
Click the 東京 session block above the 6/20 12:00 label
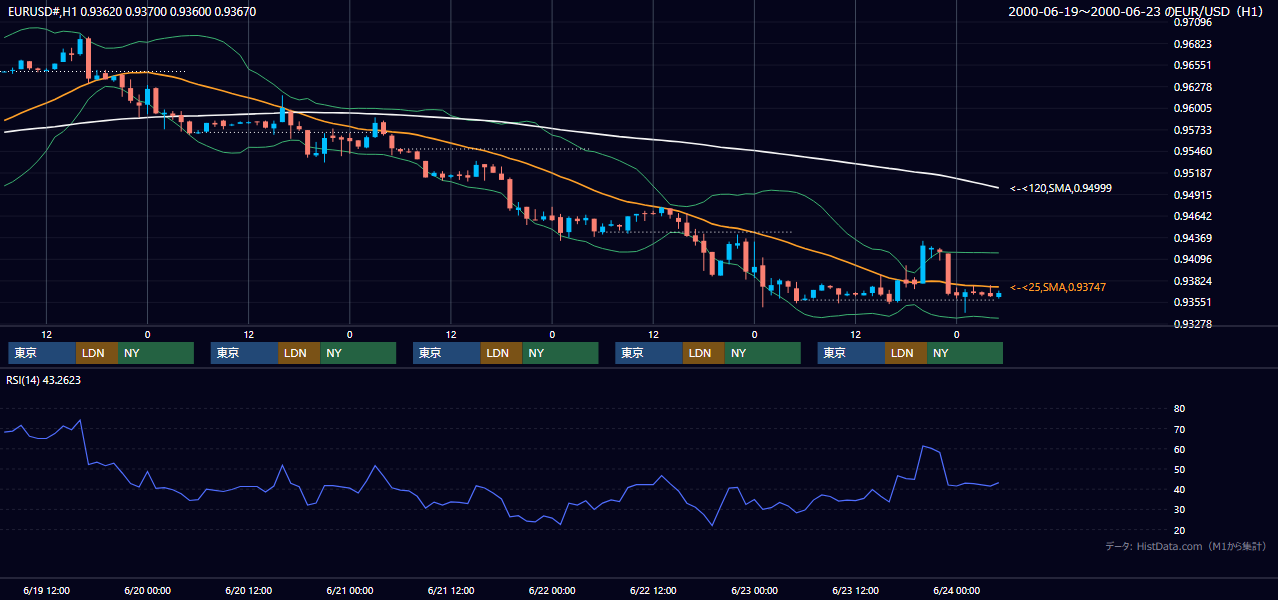[244, 353]
